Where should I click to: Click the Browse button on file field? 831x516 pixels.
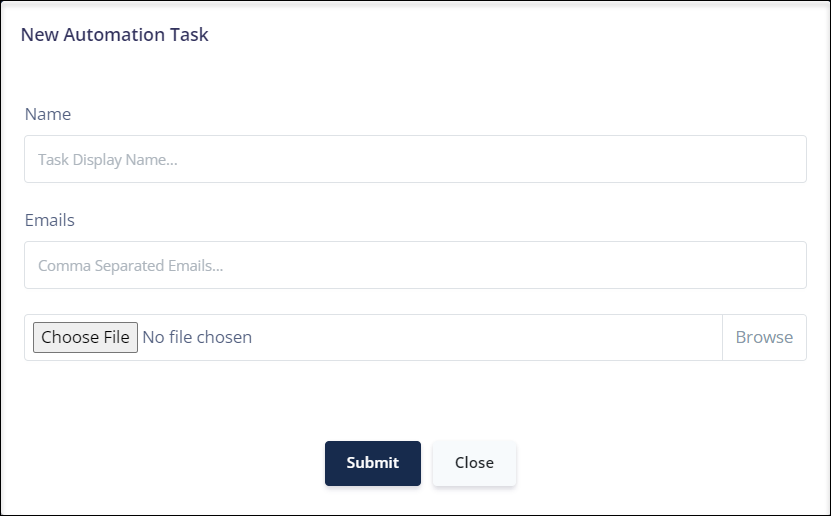pyautogui.click(x=764, y=337)
